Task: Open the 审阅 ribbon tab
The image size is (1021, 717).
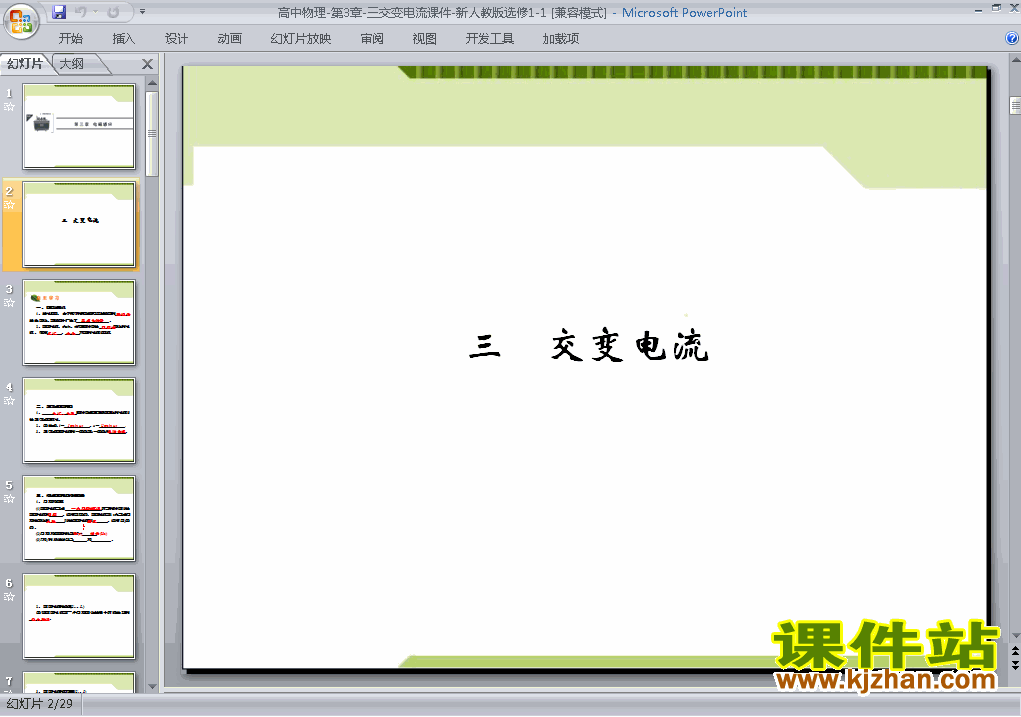Action: 372,38
